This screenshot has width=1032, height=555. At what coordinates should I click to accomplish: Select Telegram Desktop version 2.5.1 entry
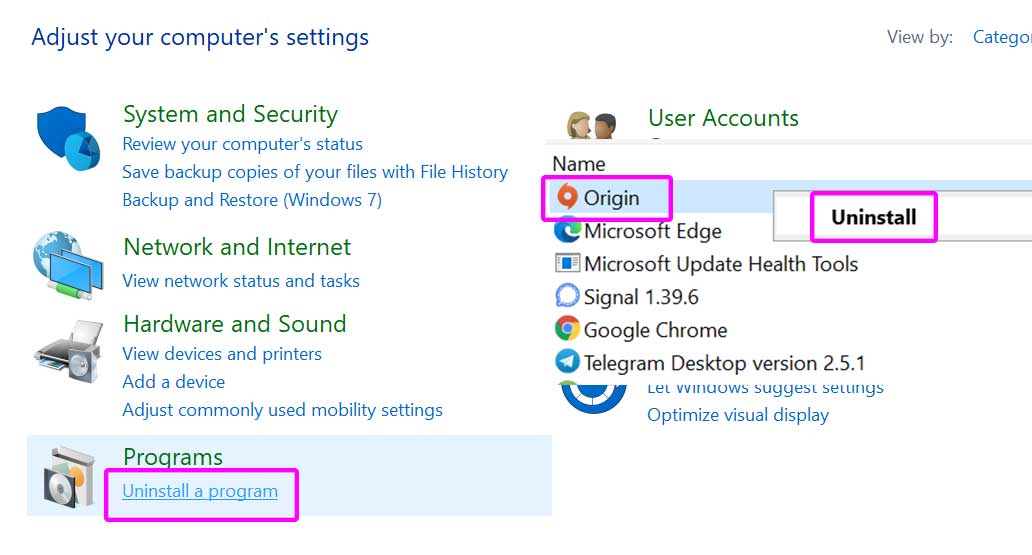click(724, 363)
